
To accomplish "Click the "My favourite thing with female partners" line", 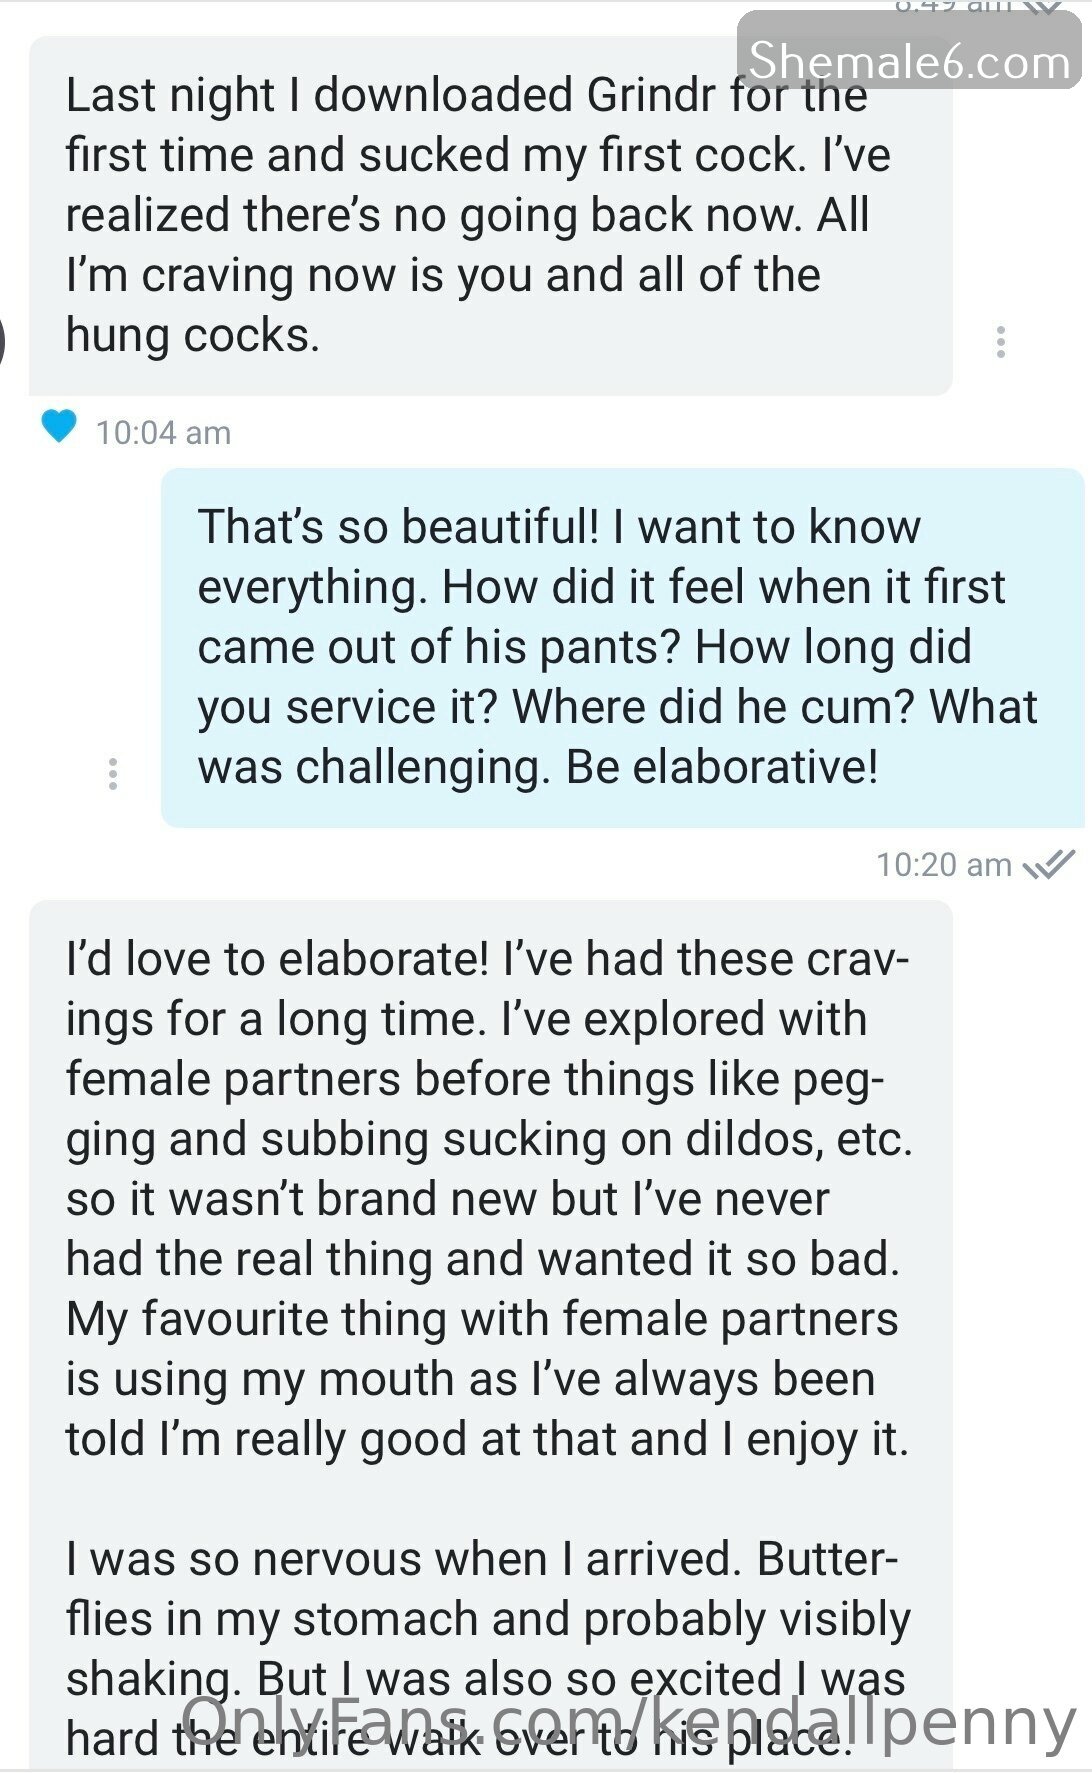I will click(x=482, y=1320).
